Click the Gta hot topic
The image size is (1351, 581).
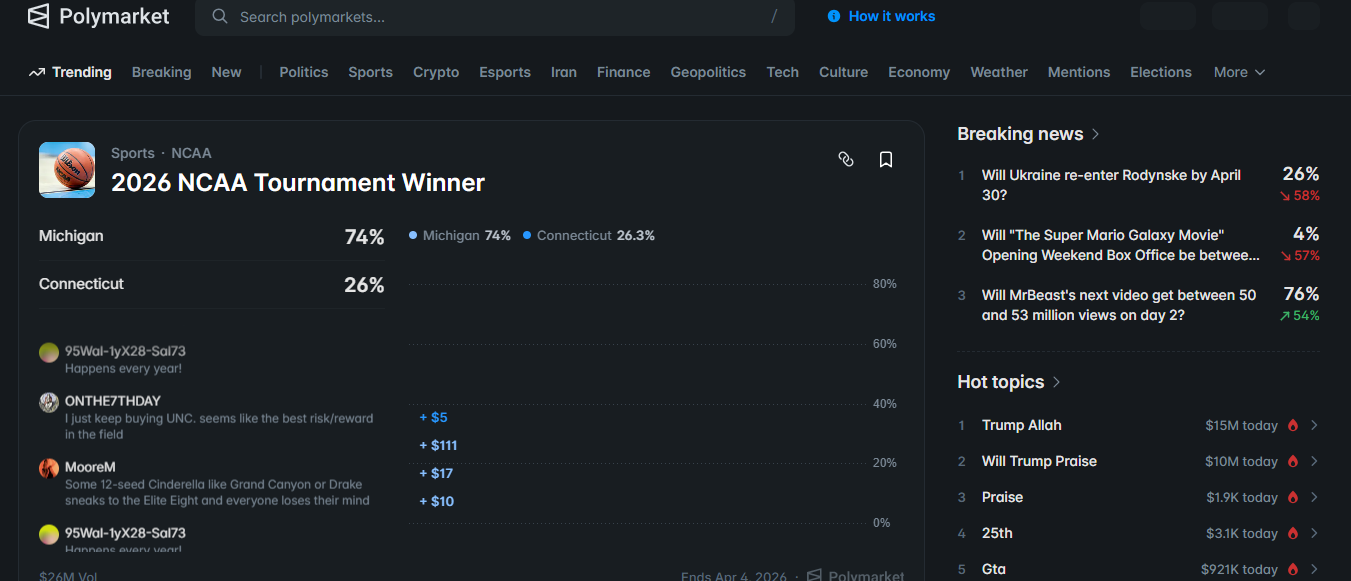(x=994, y=569)
